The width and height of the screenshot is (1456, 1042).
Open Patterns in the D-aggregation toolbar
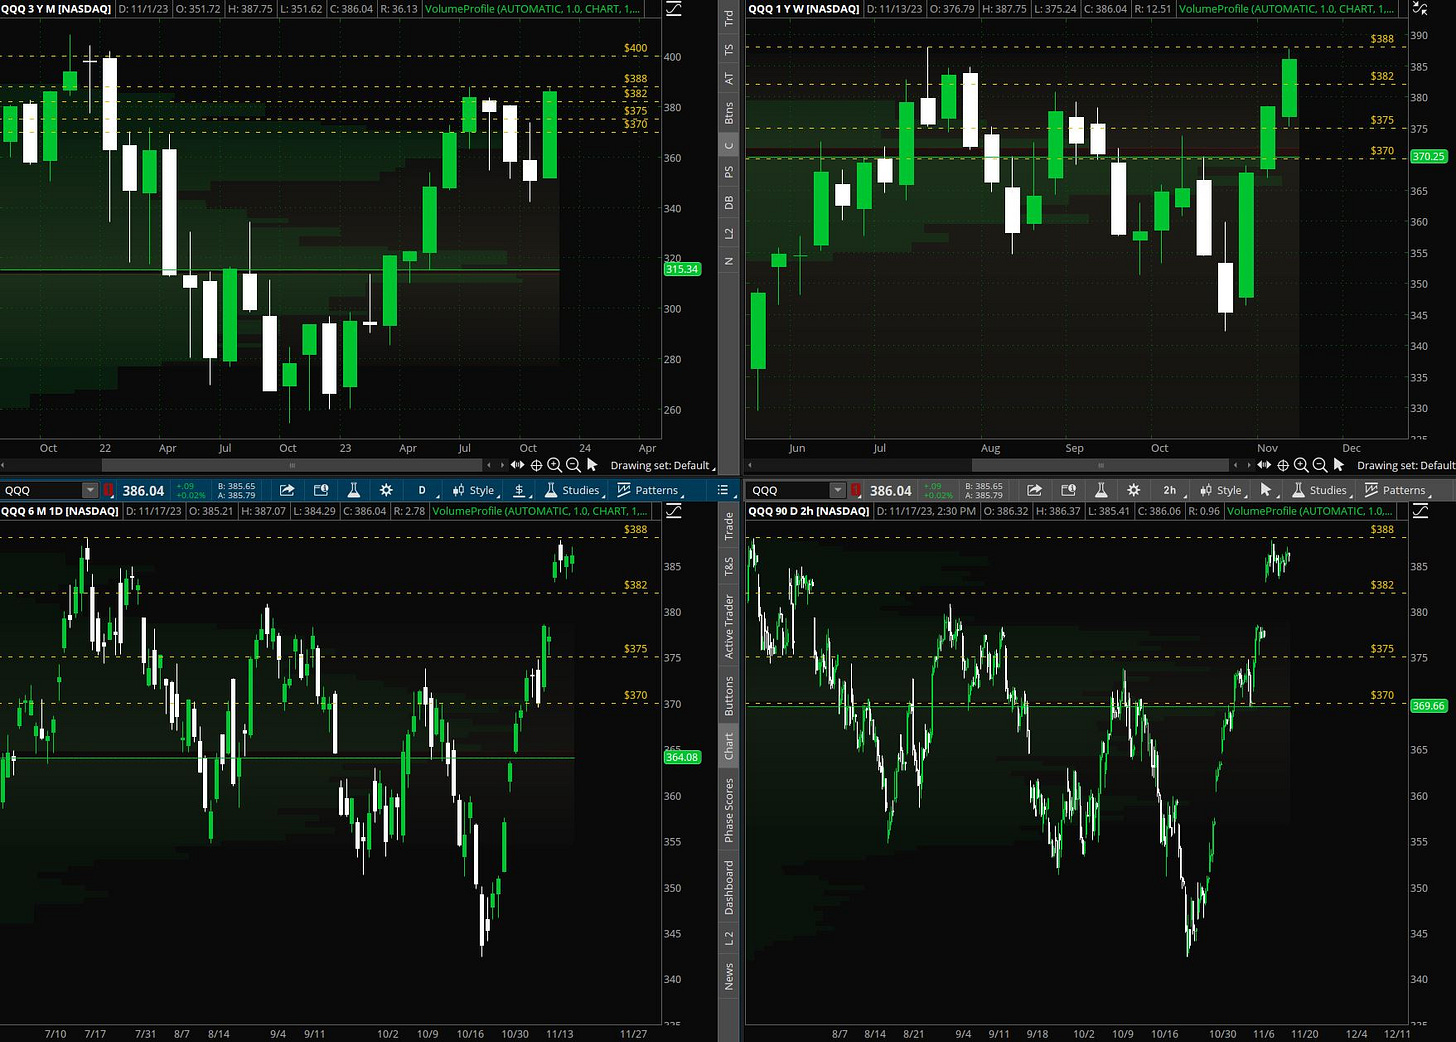pos(648,490)
